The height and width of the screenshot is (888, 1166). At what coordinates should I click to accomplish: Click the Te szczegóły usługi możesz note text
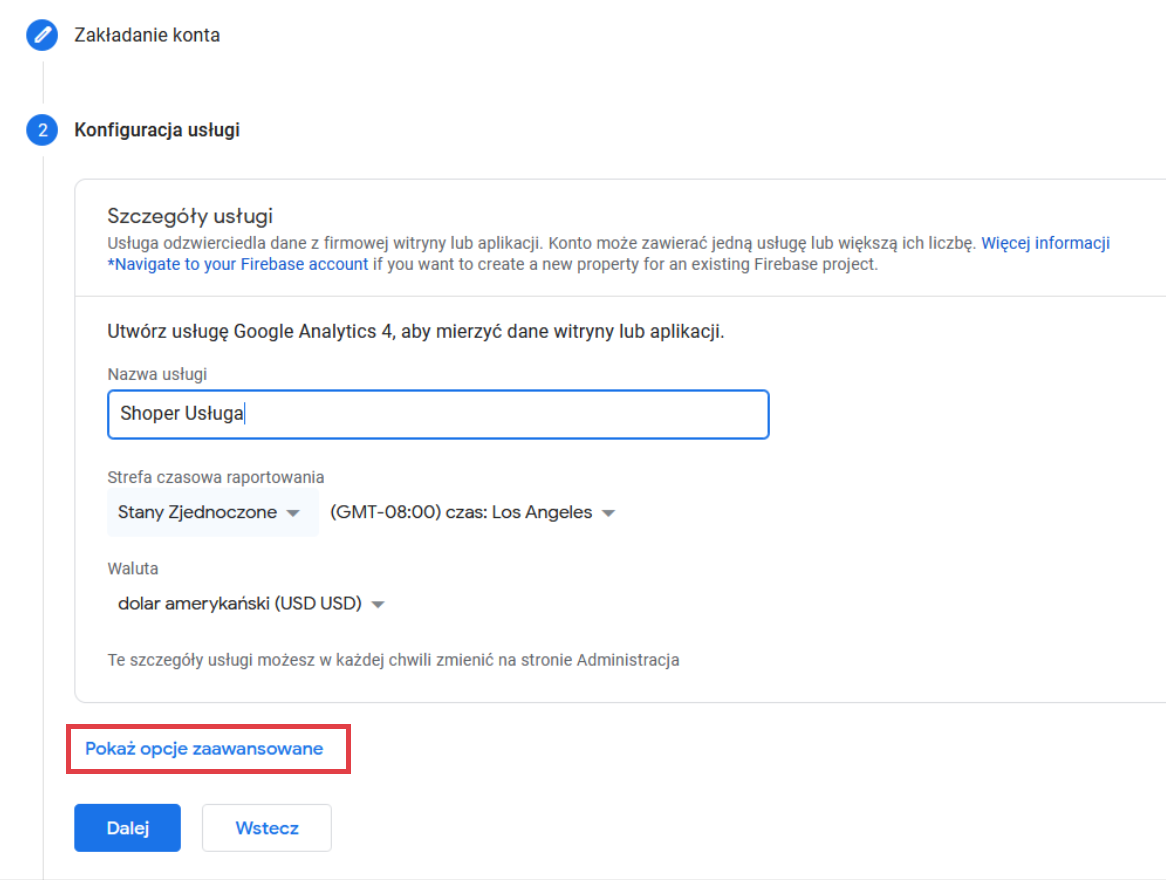click(x=393, y=660)
